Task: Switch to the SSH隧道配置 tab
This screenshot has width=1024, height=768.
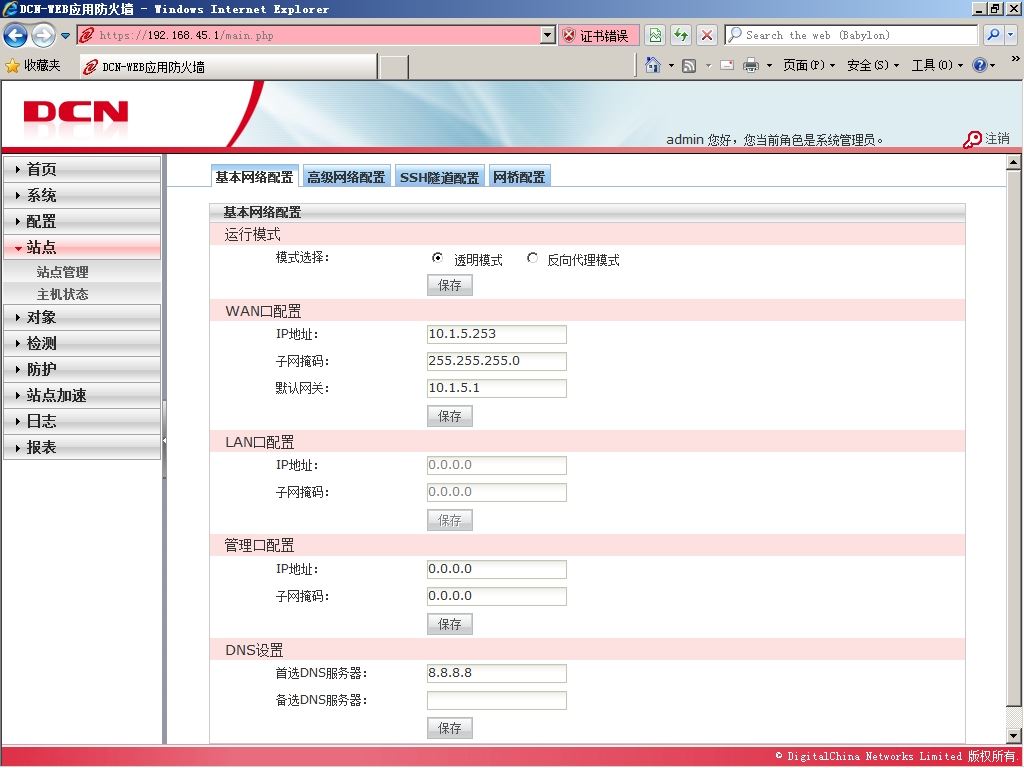Action: pyautogui.click(x=440, y=176)
